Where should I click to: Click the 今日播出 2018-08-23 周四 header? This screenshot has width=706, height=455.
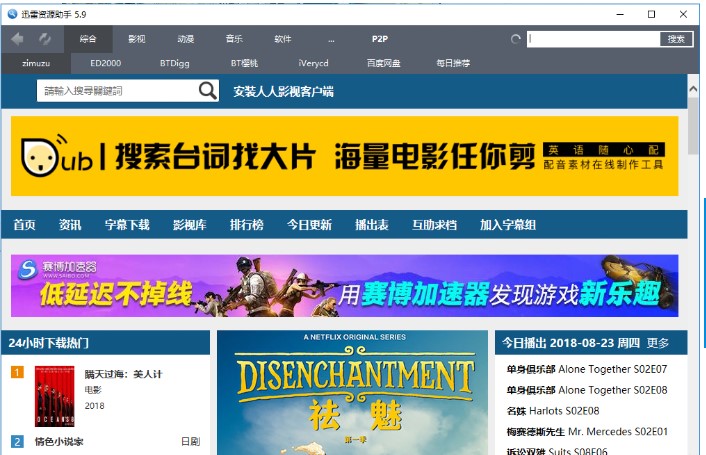click(571, 343)
